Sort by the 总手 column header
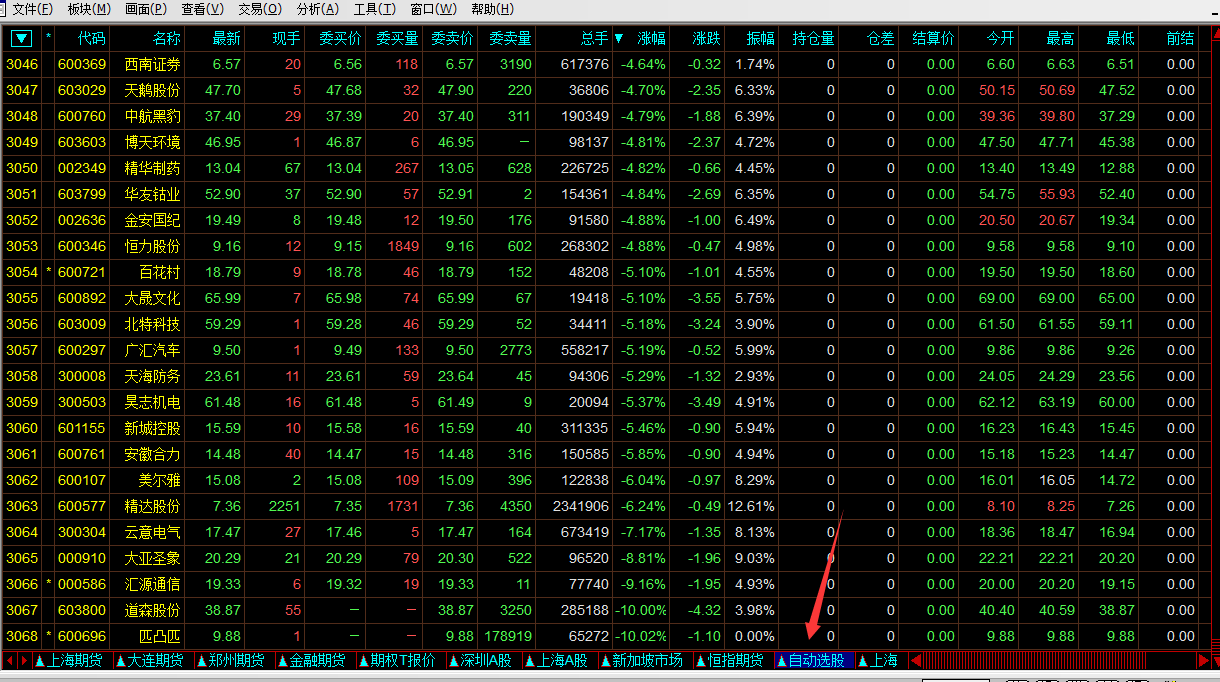1220x682 pixels. 594,38
